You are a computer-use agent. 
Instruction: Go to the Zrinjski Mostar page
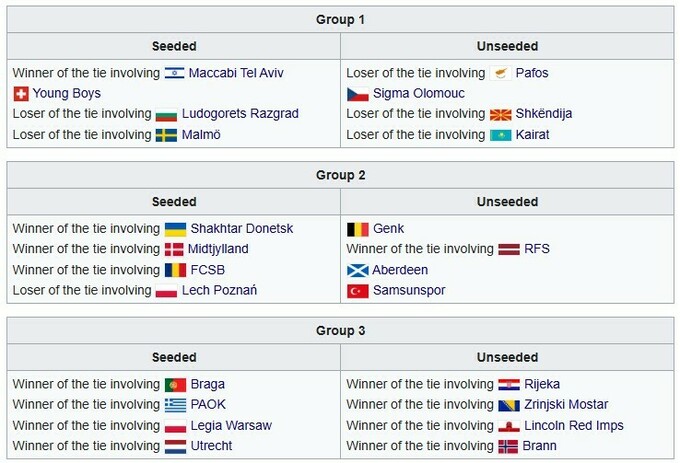567,405
